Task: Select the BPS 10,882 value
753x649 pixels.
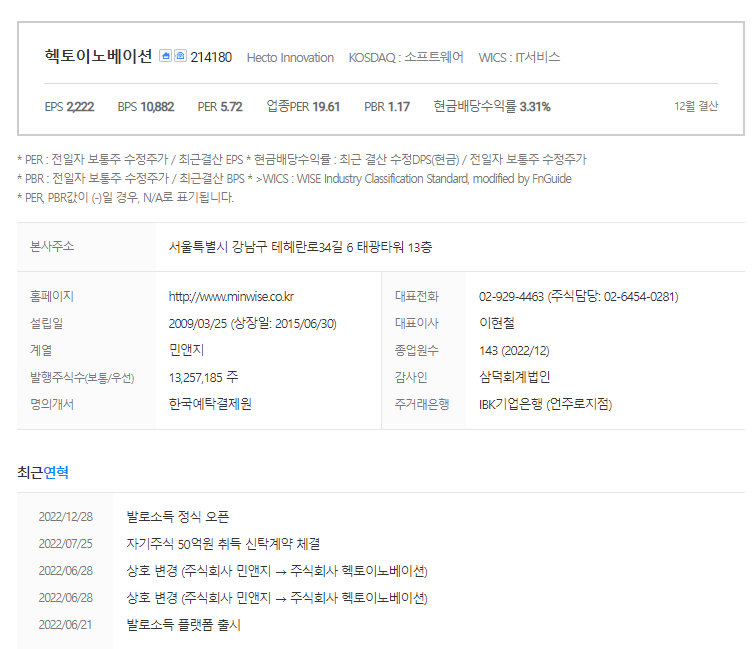Action: (146, 107)
